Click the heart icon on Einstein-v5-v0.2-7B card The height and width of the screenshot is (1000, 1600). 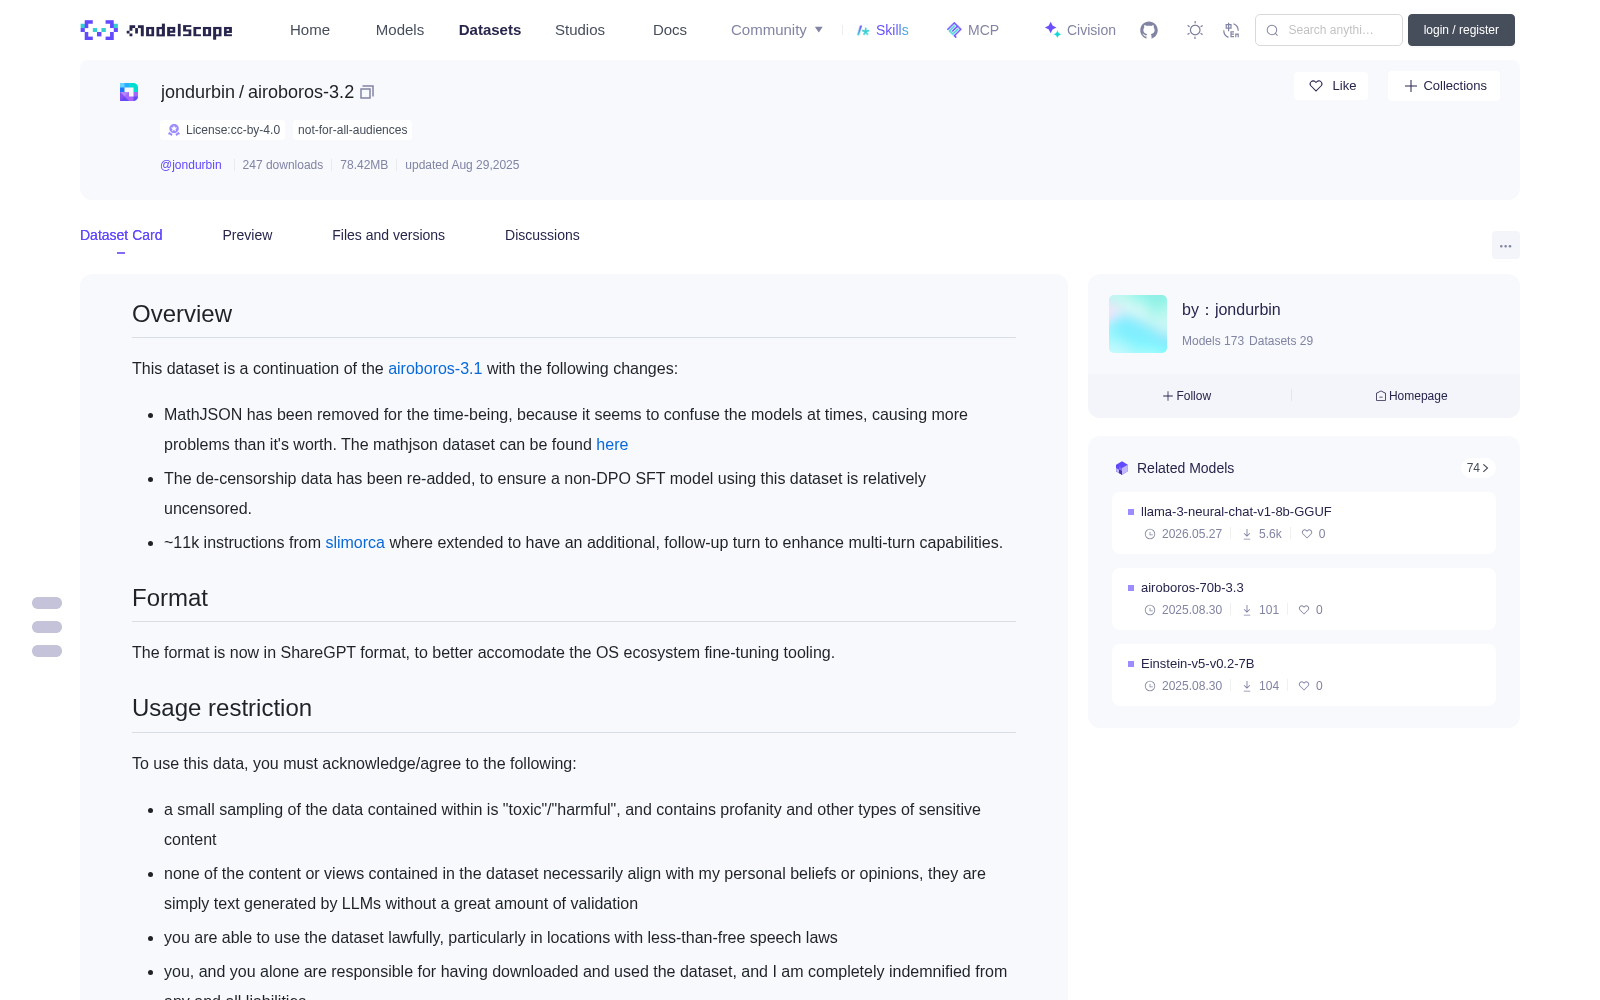coord(1304,686)
